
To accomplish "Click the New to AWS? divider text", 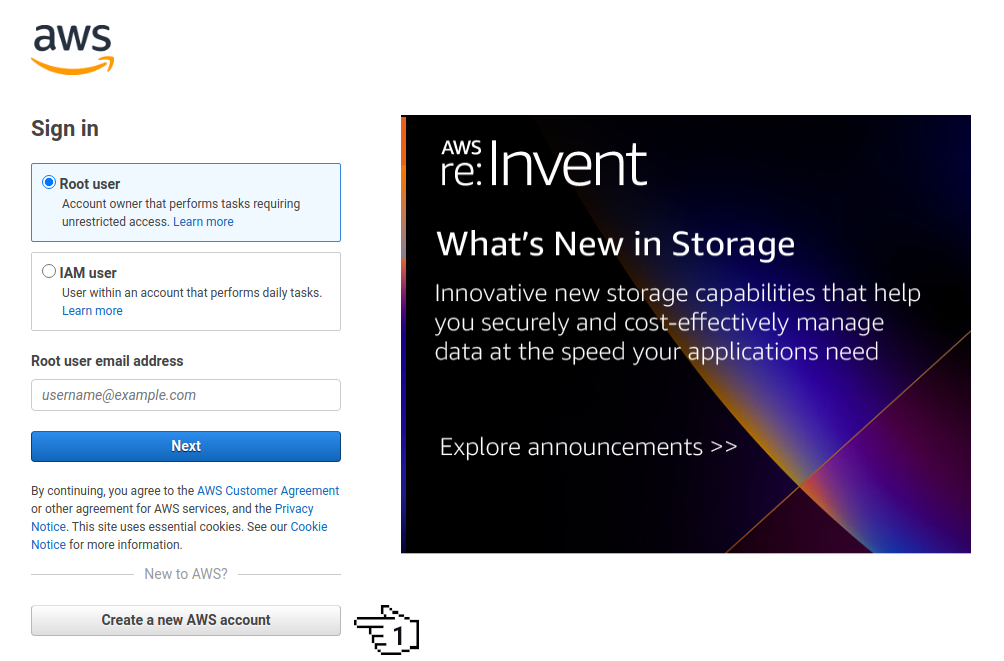I will (186, 574).
